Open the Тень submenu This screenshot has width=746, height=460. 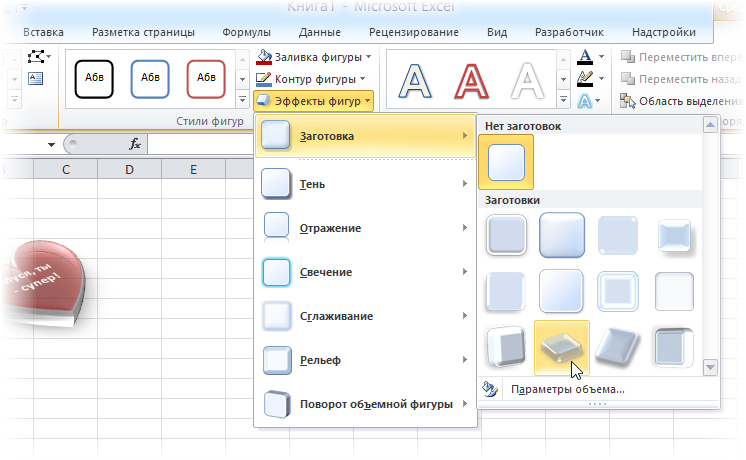coord(365,184)
